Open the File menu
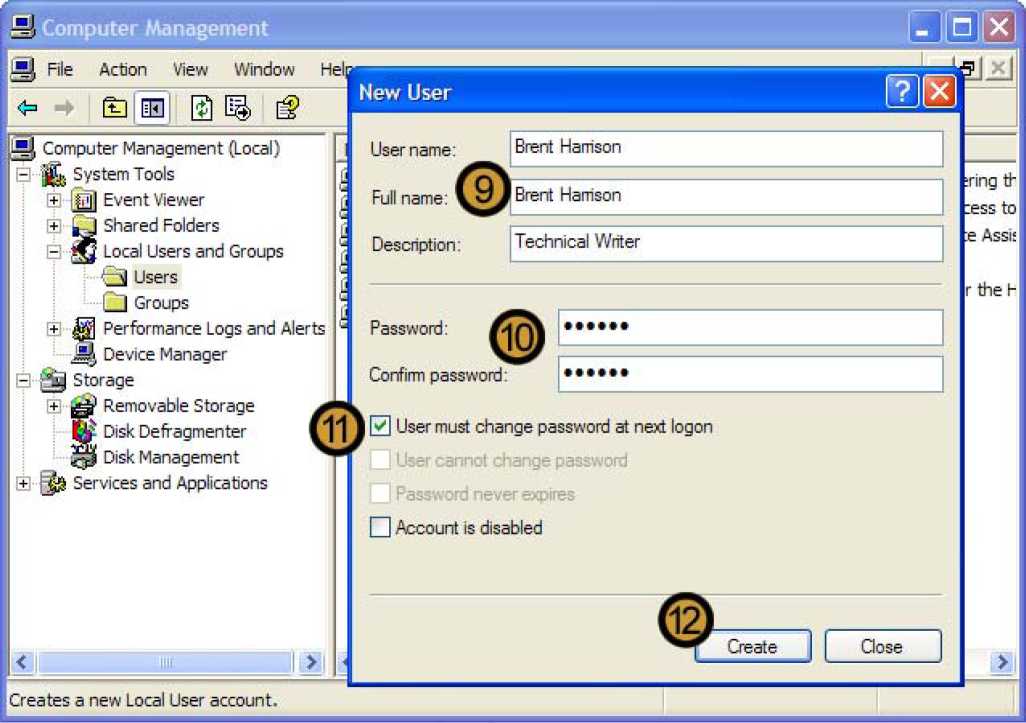The width and height of the screenshot is (1026, 723). [x=60, y=69]
